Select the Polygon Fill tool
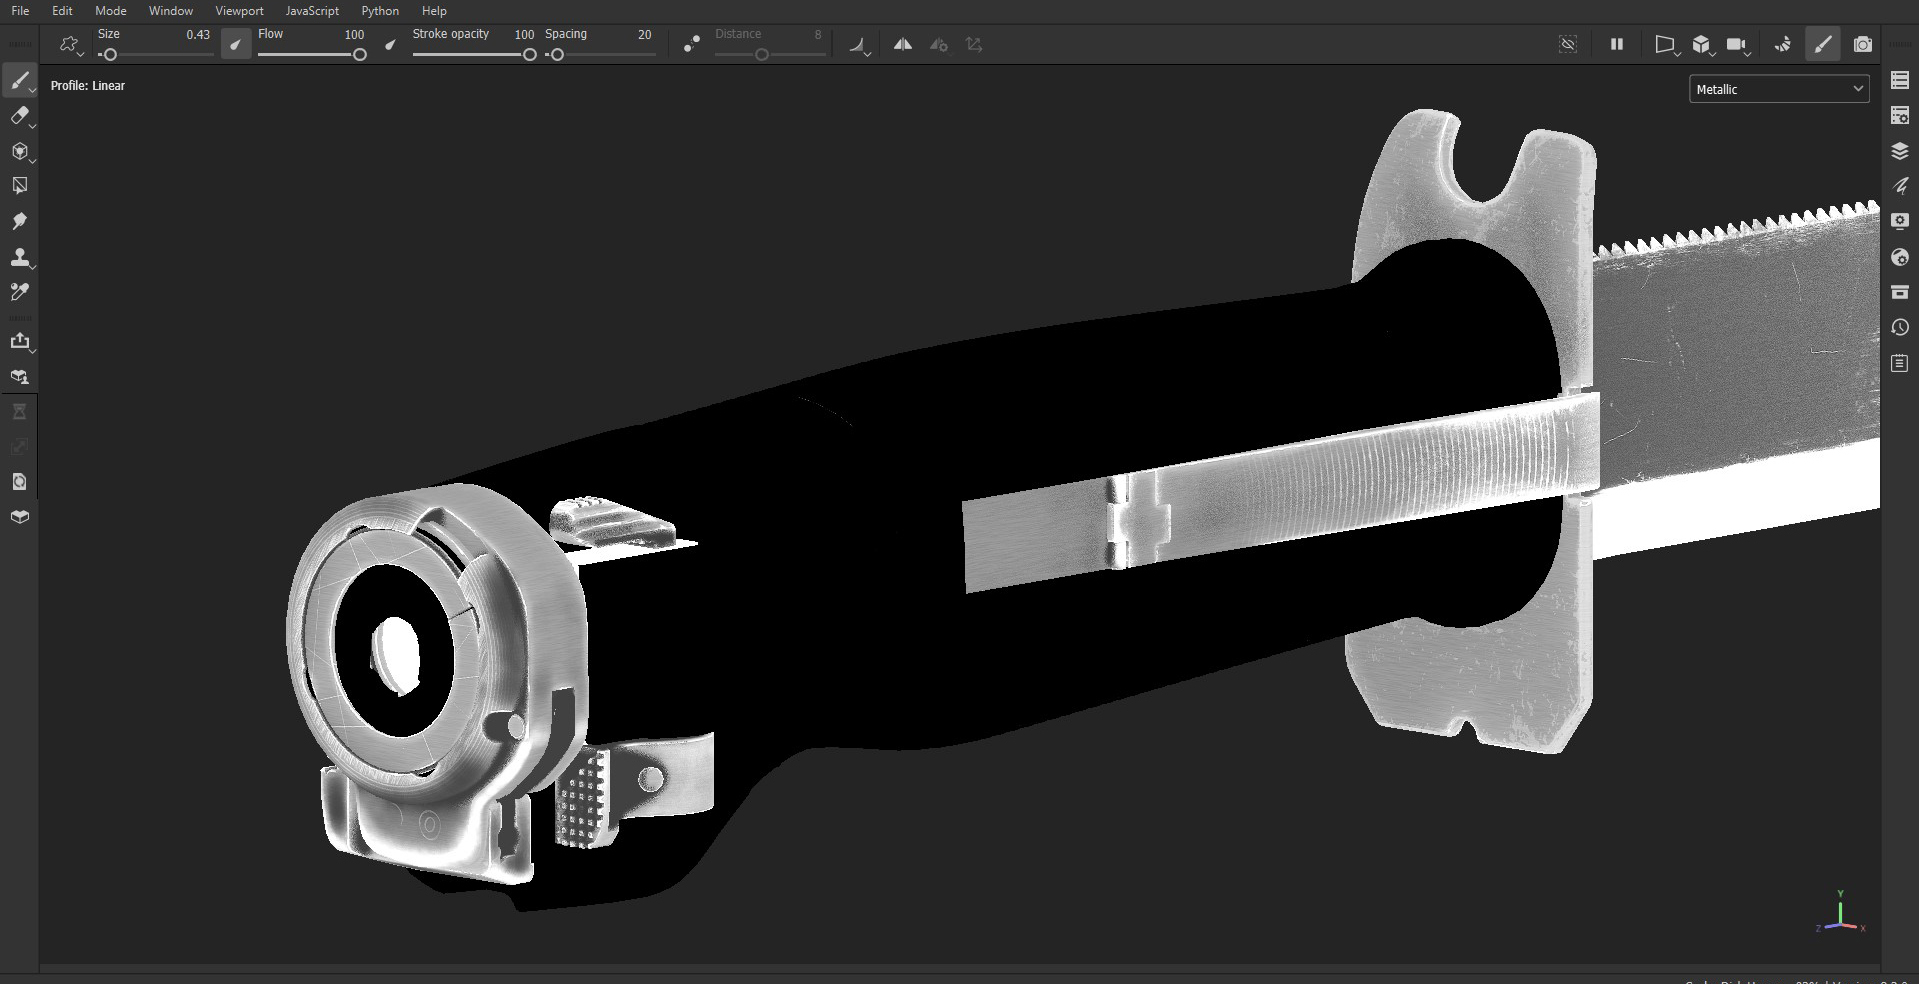The image size is (1919, 984). (19, 186)
